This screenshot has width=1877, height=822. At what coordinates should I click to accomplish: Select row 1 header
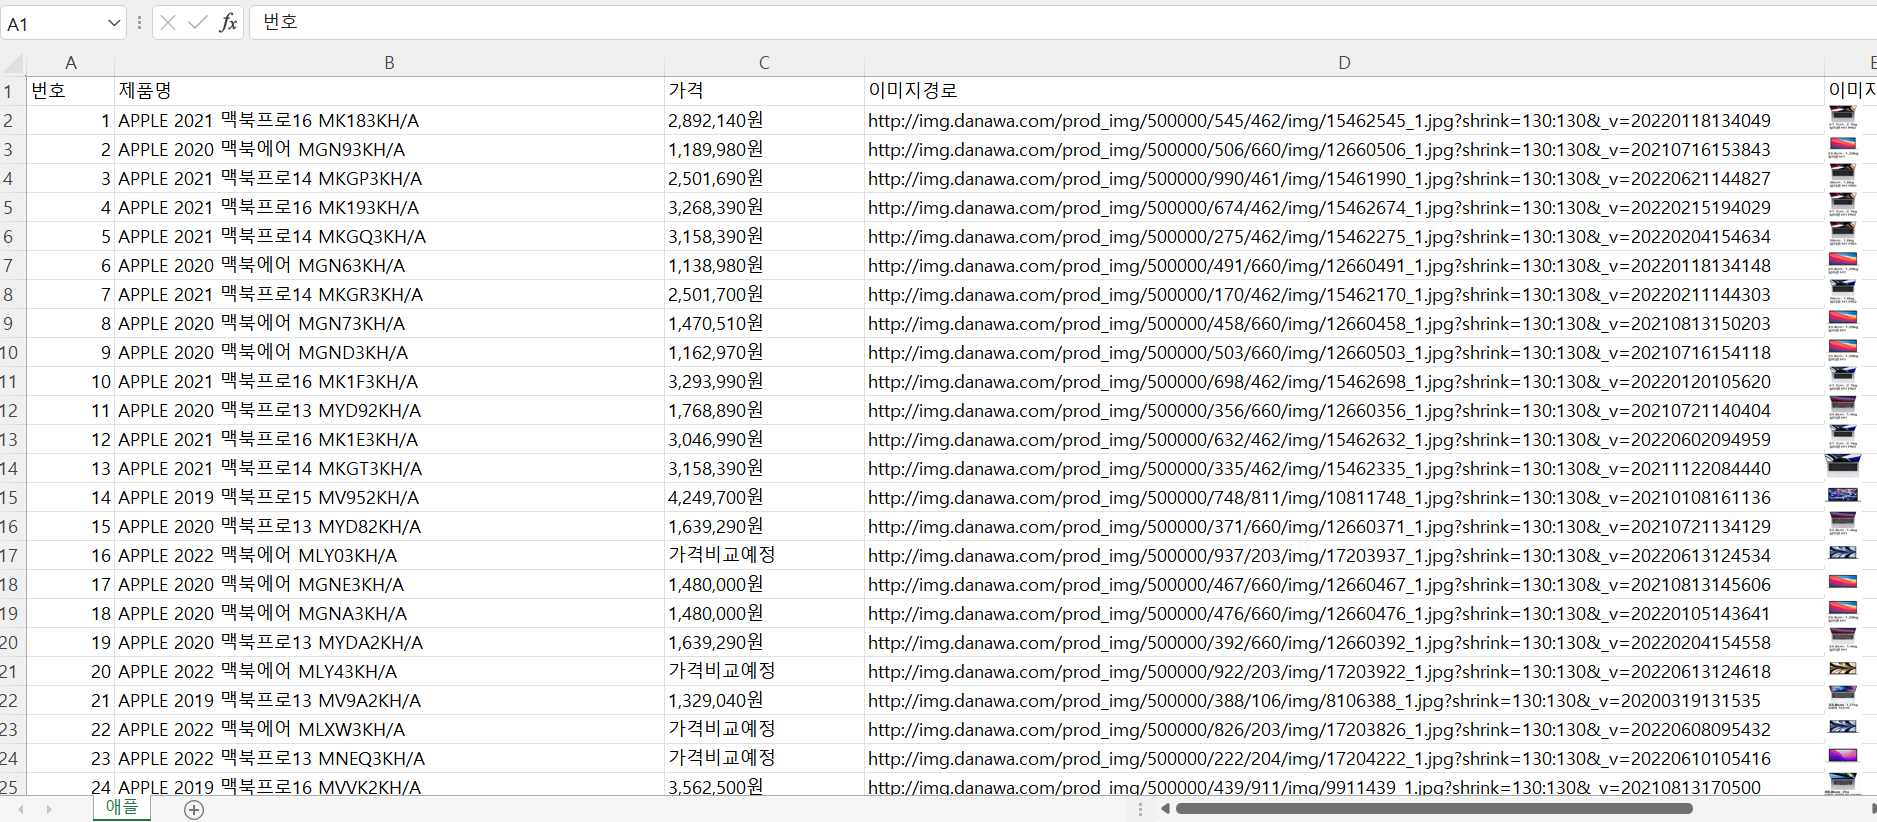click(x=12, y=92)
